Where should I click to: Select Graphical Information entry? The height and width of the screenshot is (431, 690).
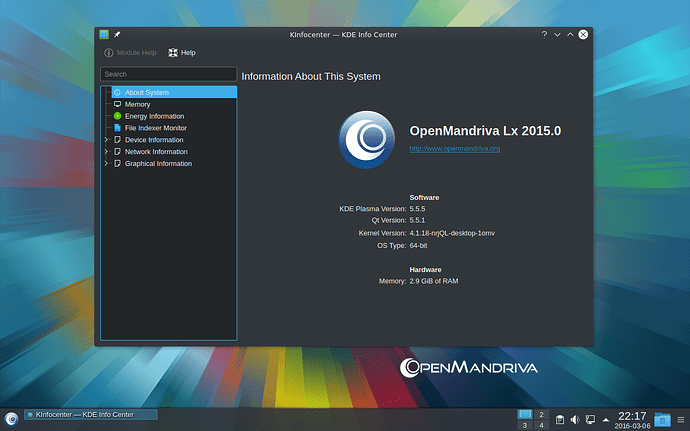(x=158, y=164)
